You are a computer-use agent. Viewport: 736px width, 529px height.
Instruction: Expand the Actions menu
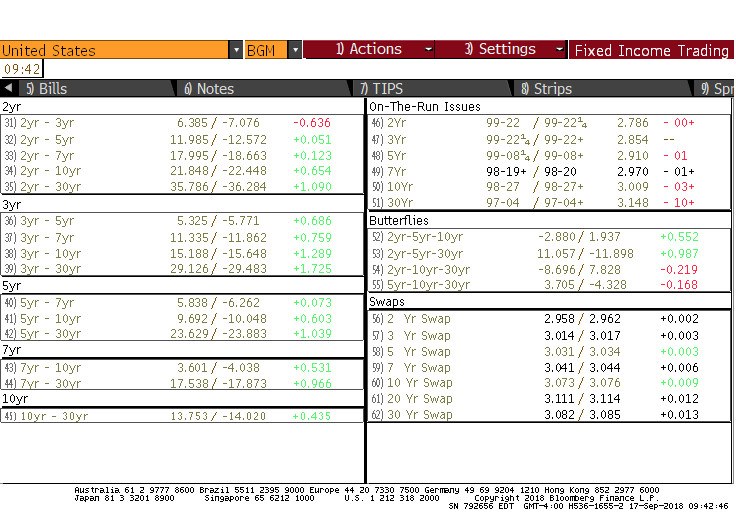pos(369,49)
